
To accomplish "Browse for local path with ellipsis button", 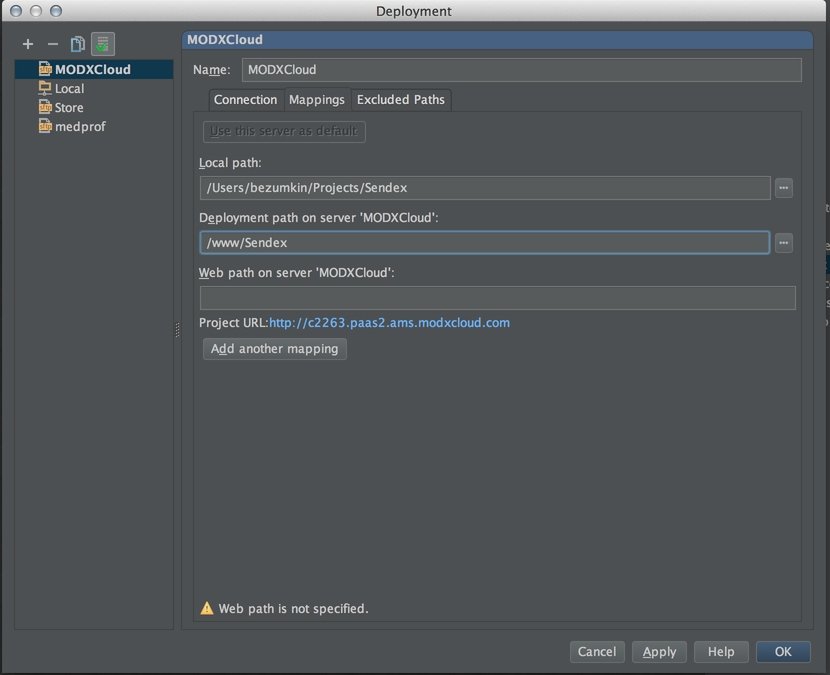I will [x=783, y=187].
